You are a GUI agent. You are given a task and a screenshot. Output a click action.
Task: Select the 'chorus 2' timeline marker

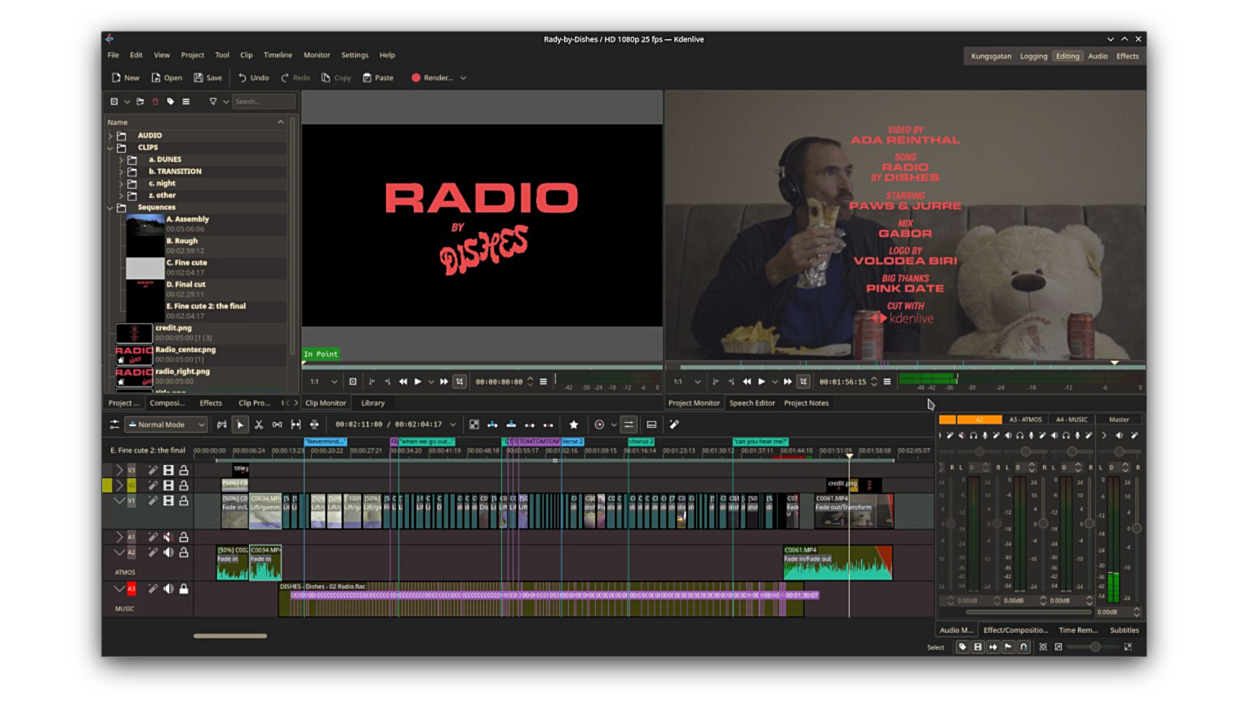pos(641,441)
